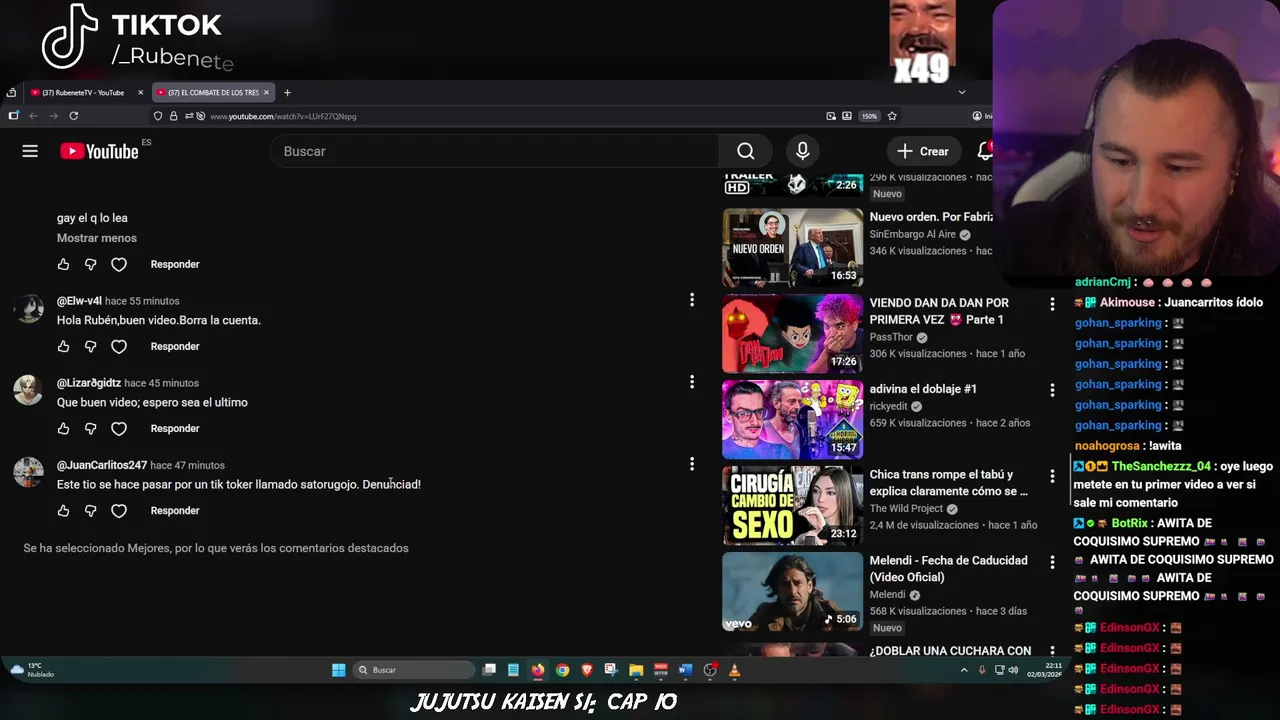1280x720 pixels.
Task: Like @JuanCarlitos247's comment
Action: click(63, 510)
